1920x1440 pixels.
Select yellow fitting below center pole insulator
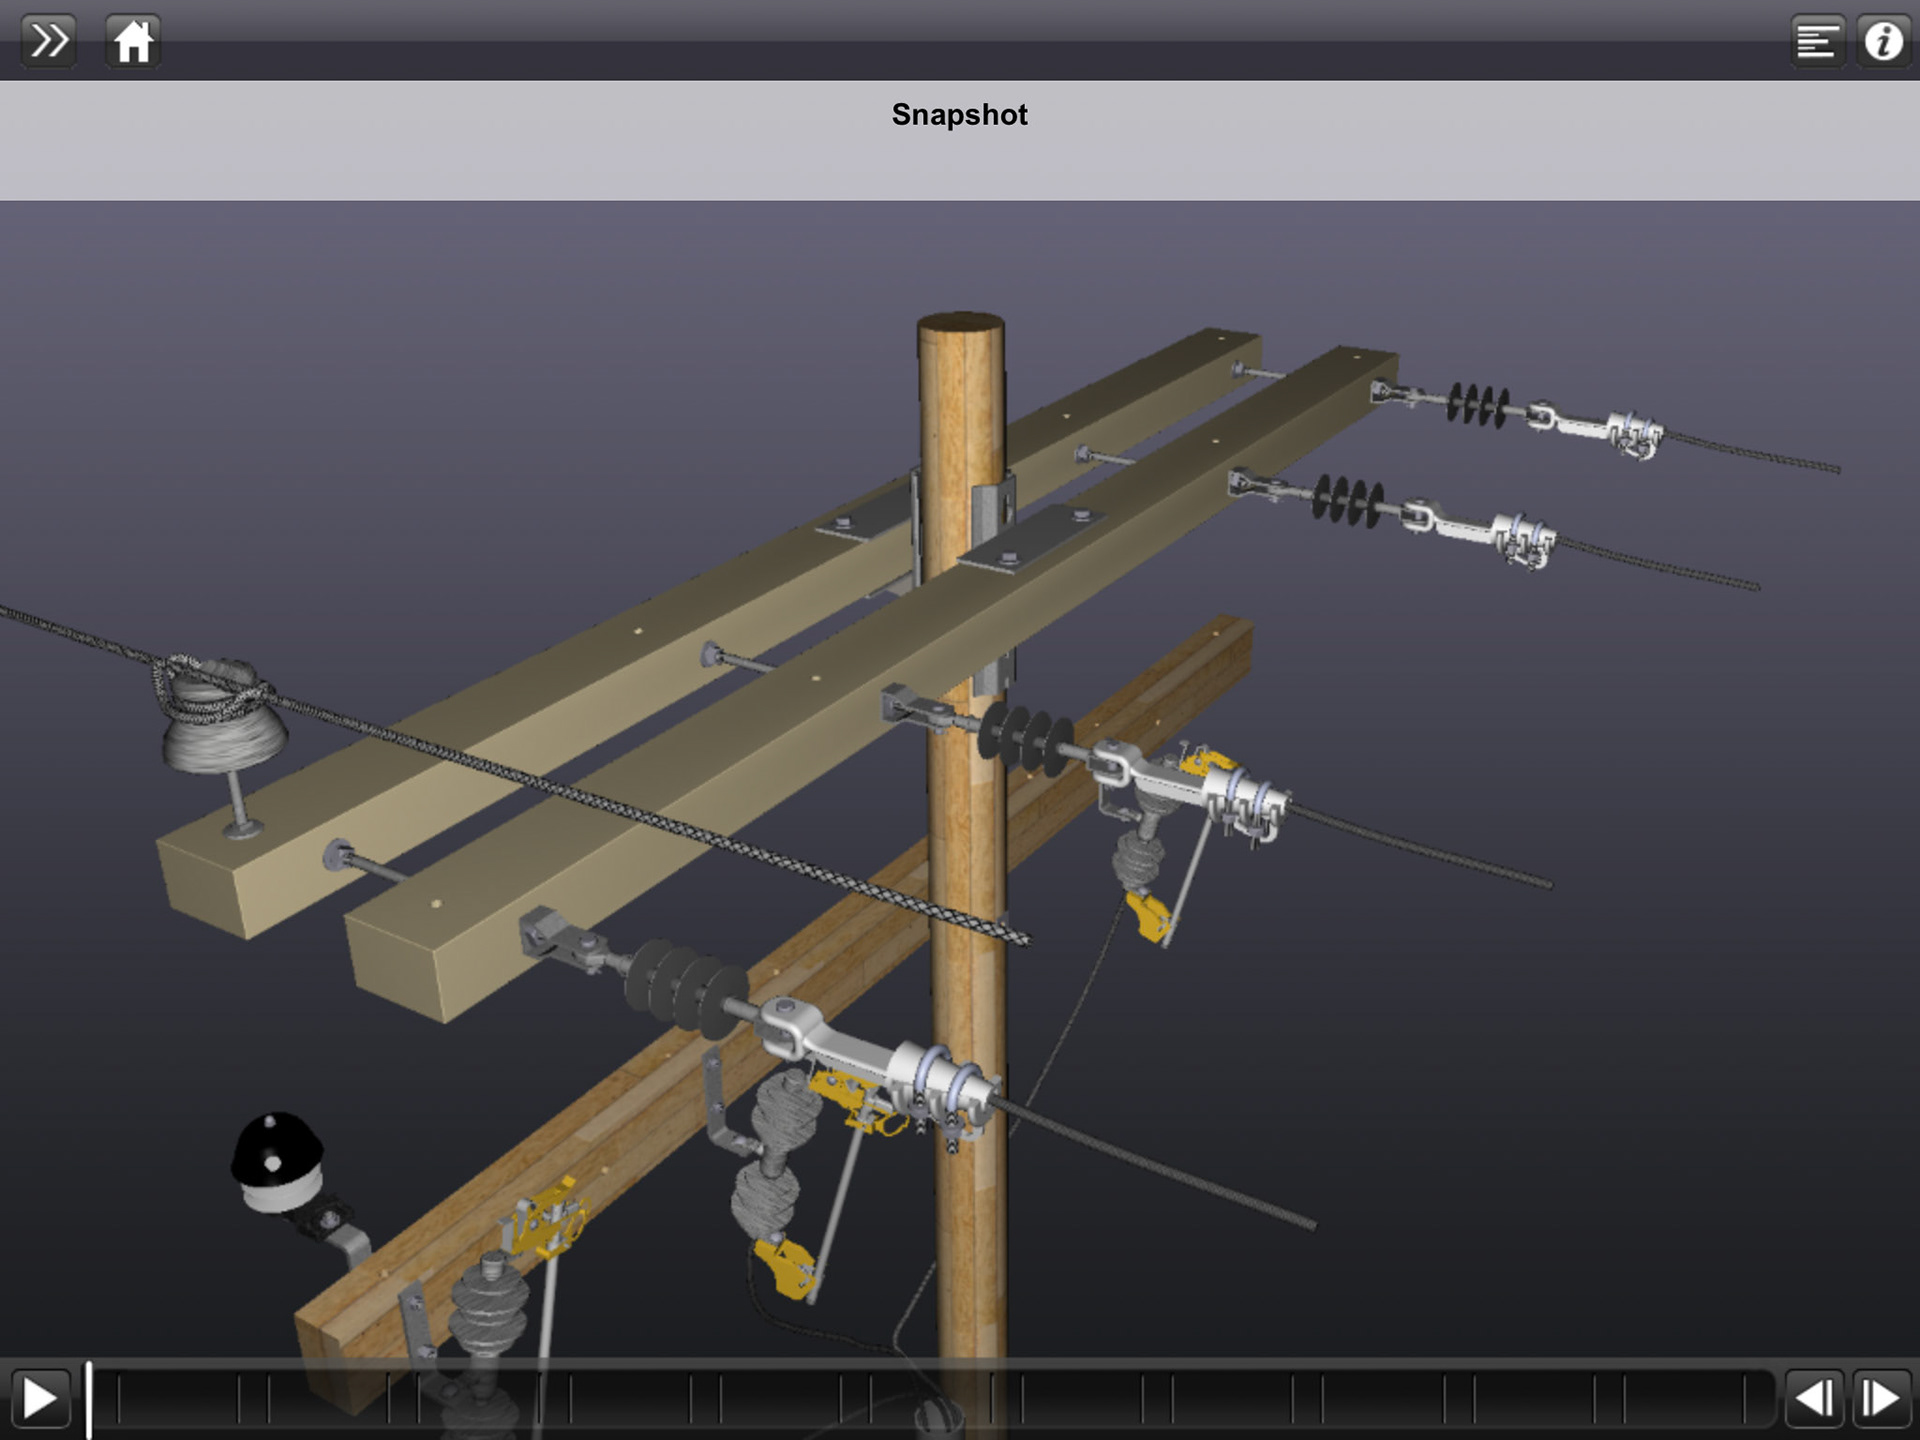pyautogui.click(x=1150, y=915)
